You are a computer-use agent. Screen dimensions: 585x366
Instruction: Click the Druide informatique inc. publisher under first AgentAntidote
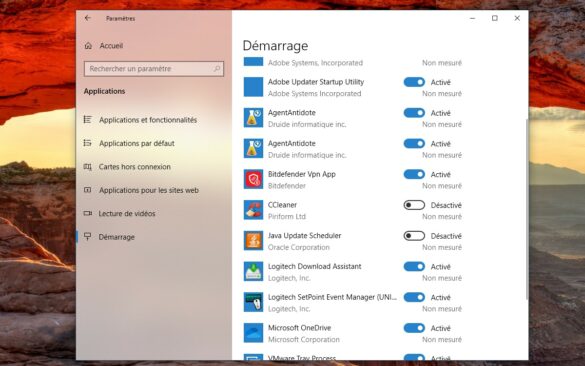tap(307, 124)
